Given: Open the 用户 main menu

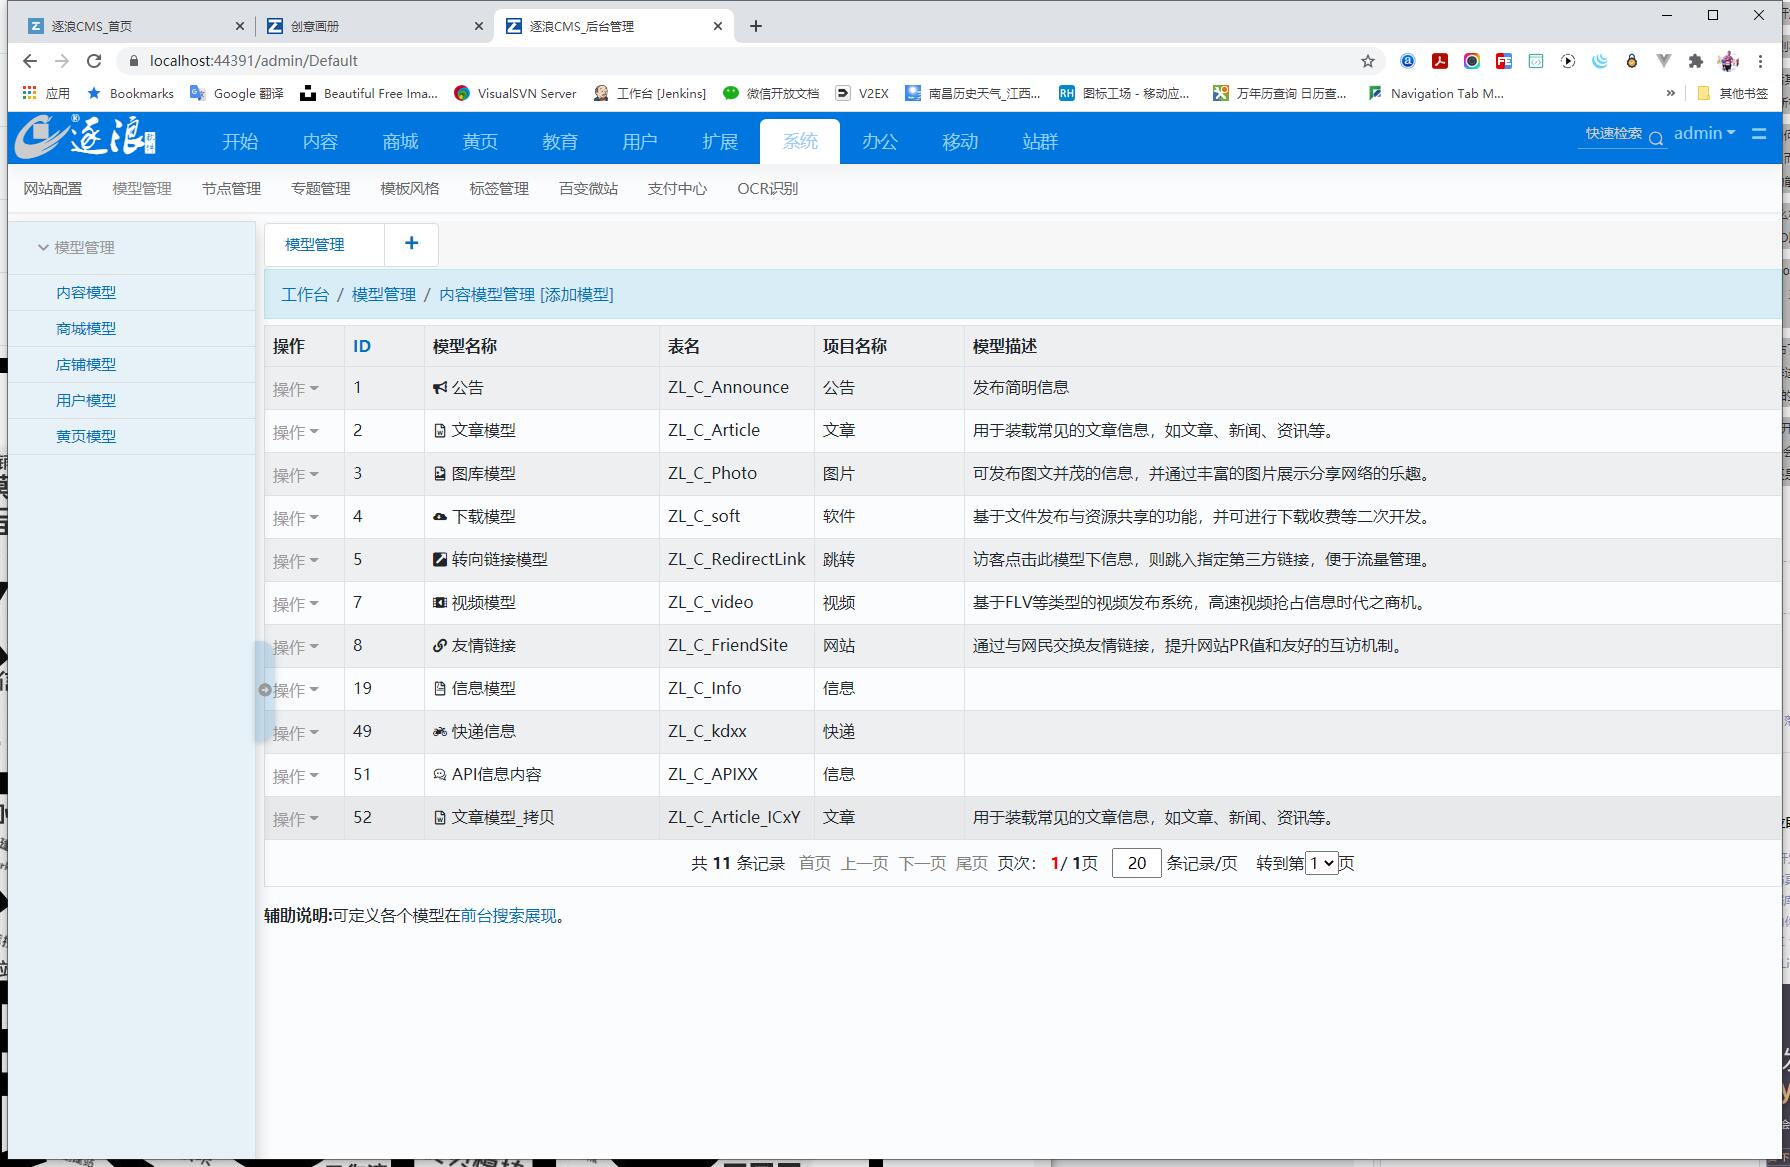Looking at the screenshot, I should [x=640, y=141].
